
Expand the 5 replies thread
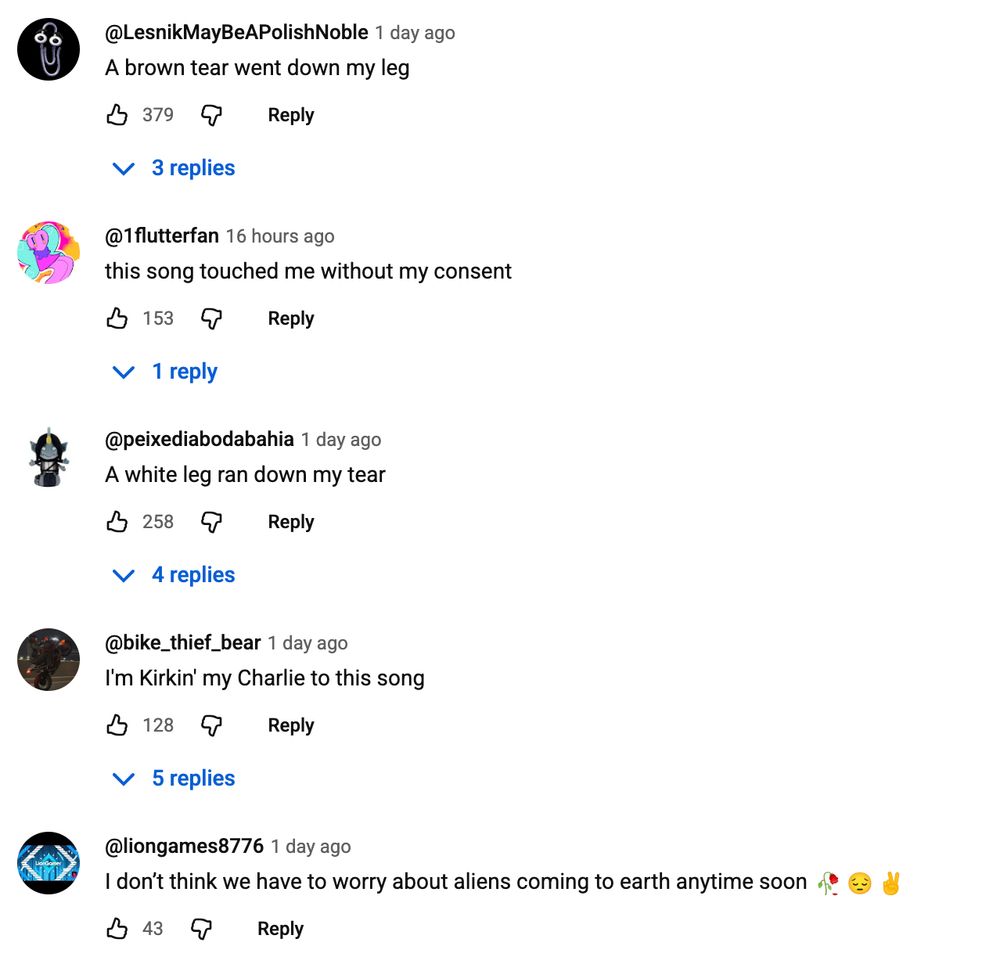pos(173,778)
